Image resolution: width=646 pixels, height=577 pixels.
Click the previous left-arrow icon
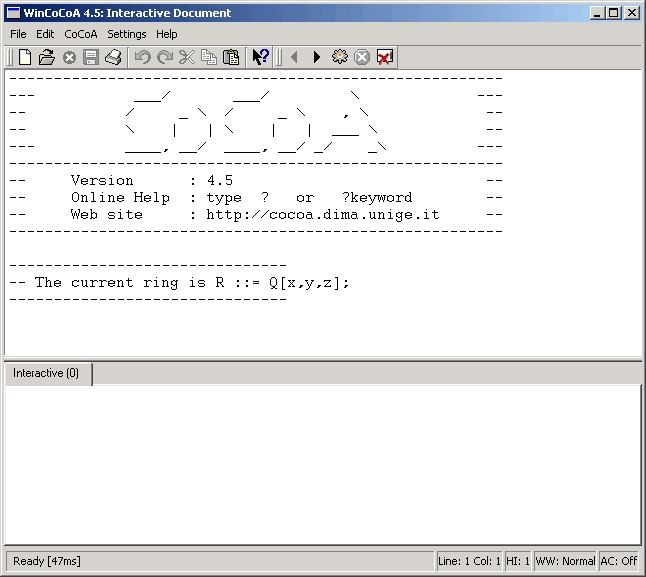294,57
